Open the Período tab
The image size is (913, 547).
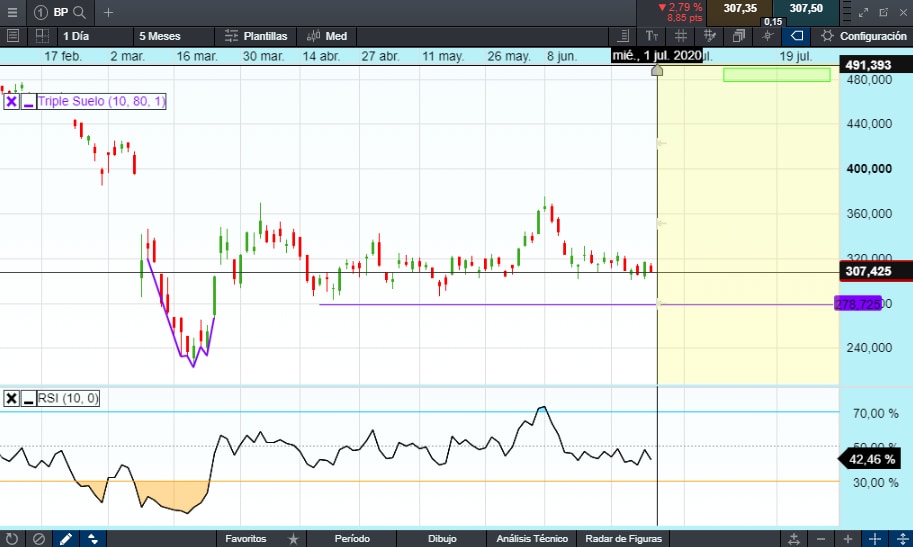[x=352, y=539]
